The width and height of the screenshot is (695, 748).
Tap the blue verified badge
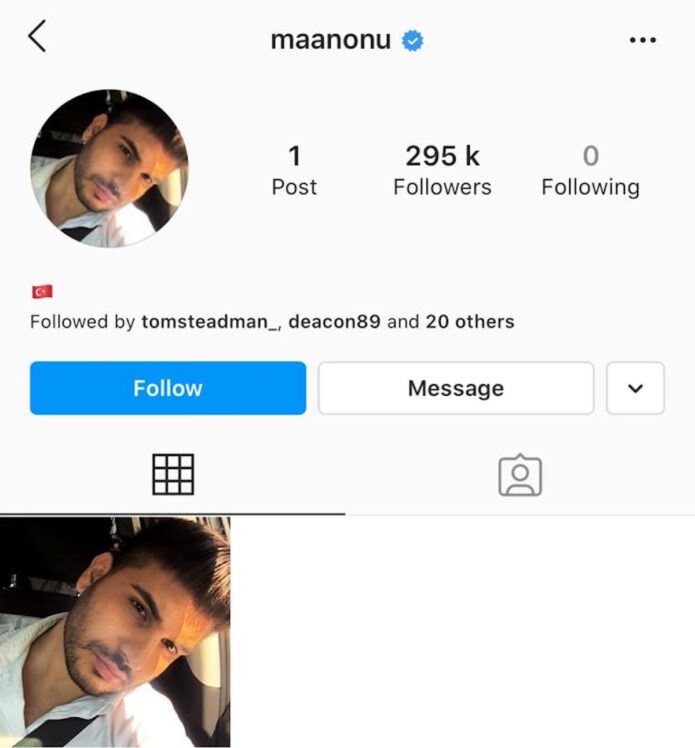413,40
